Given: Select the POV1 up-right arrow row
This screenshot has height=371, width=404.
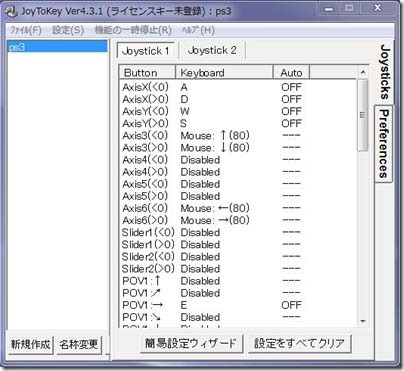Looking at the screenshot, I should point(239,293).
